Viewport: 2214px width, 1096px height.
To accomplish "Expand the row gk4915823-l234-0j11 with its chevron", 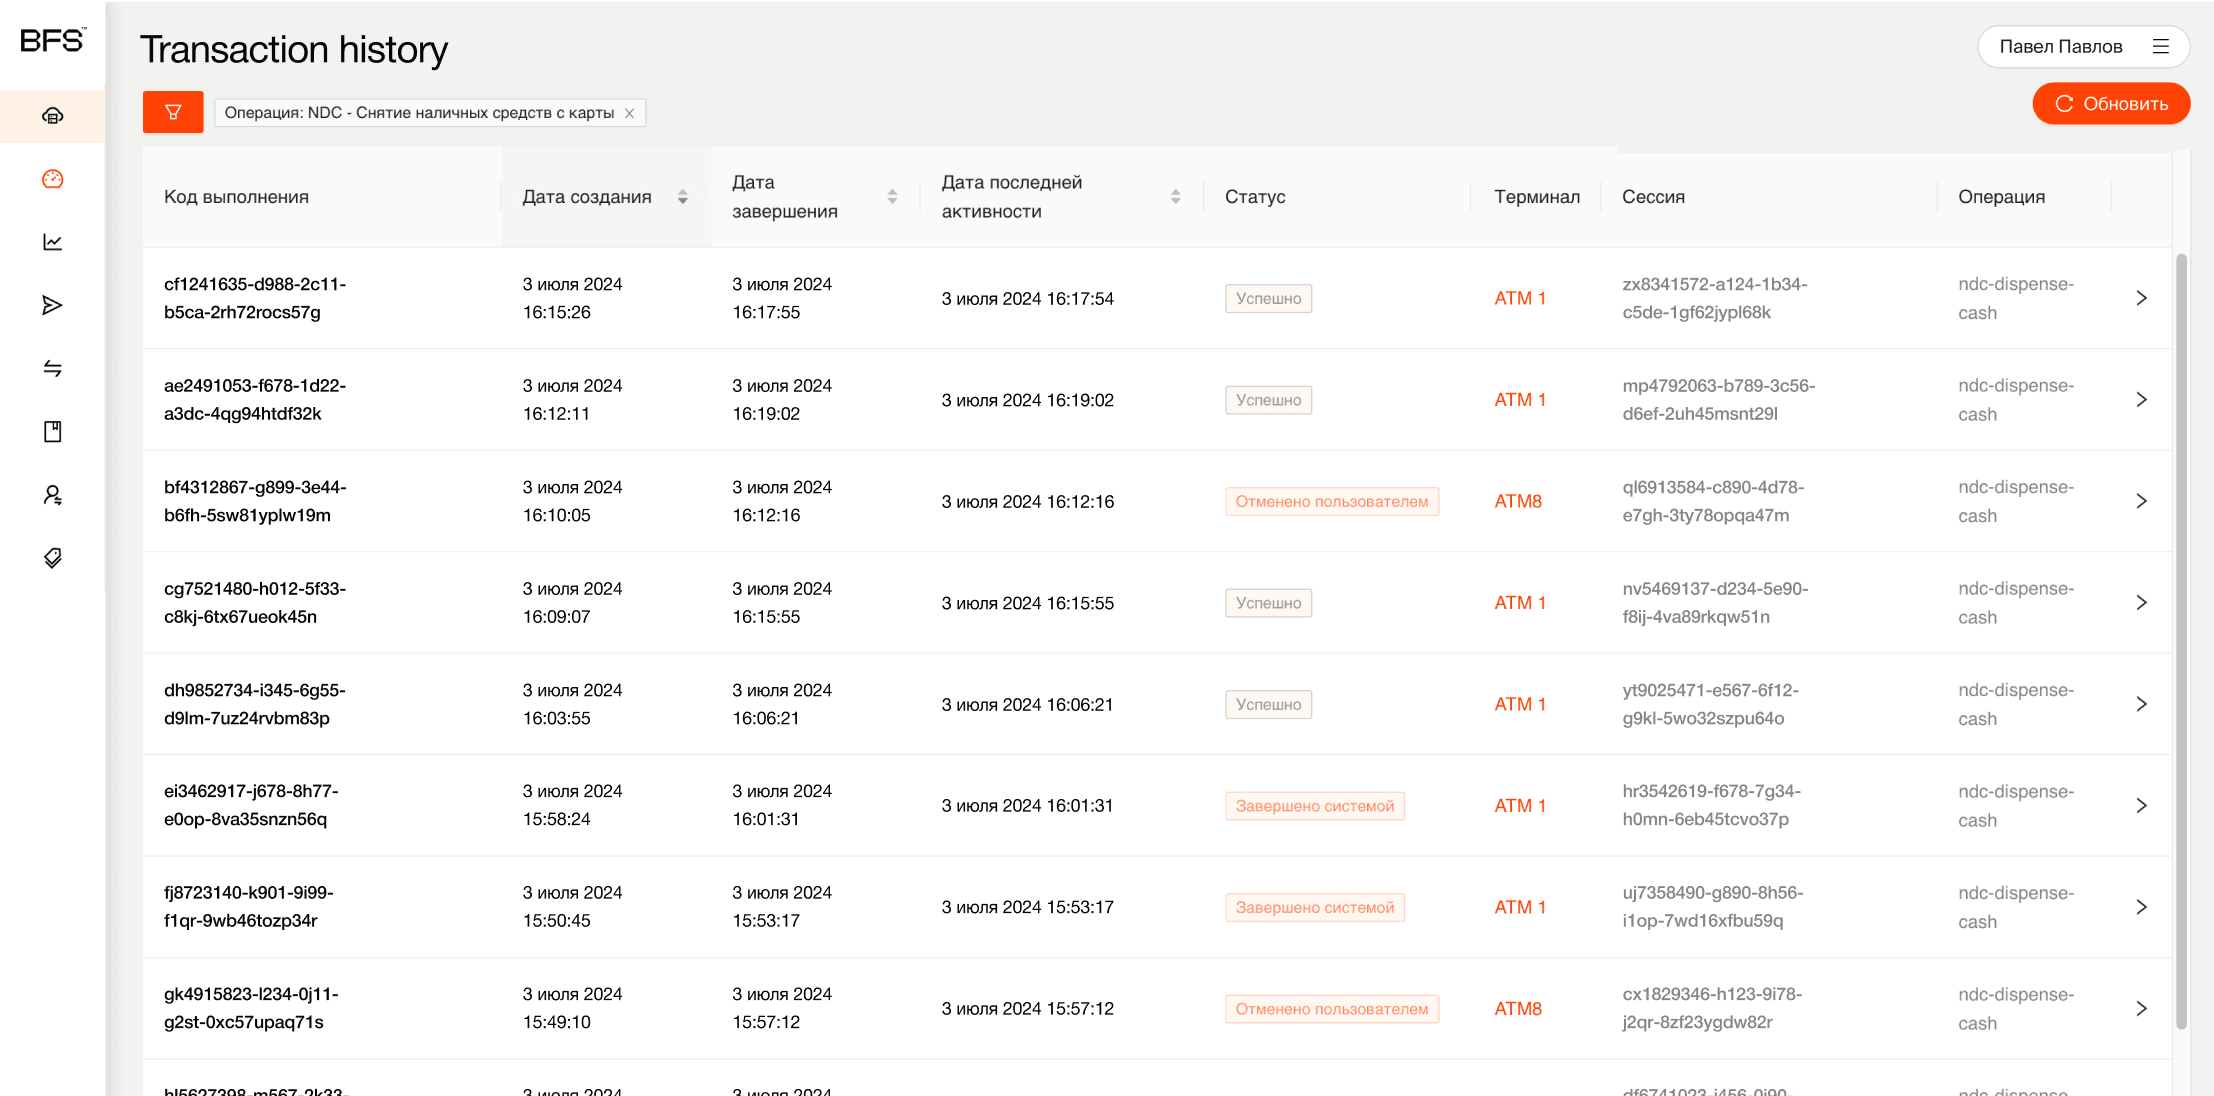I will point(2141,1009).
